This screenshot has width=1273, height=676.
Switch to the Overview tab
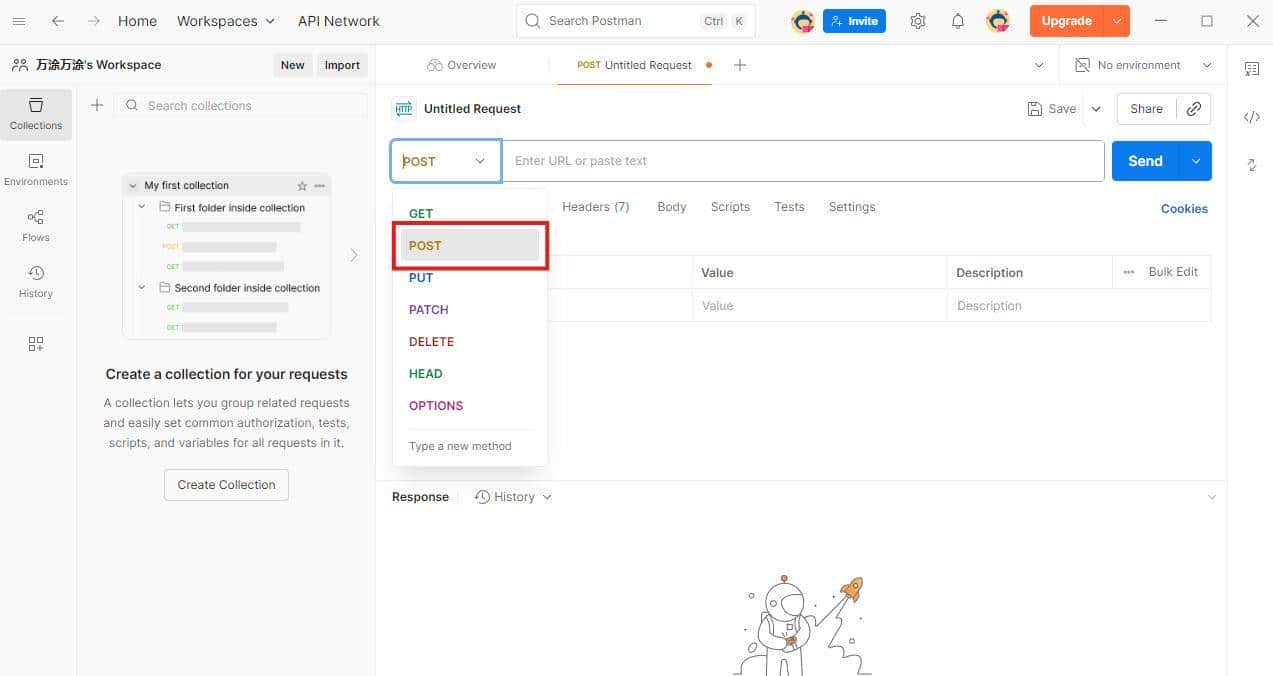coord(462,64)
